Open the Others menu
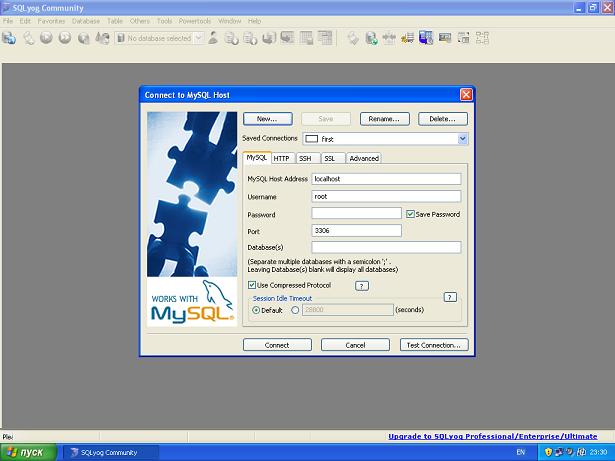 [x=140, y=21]
